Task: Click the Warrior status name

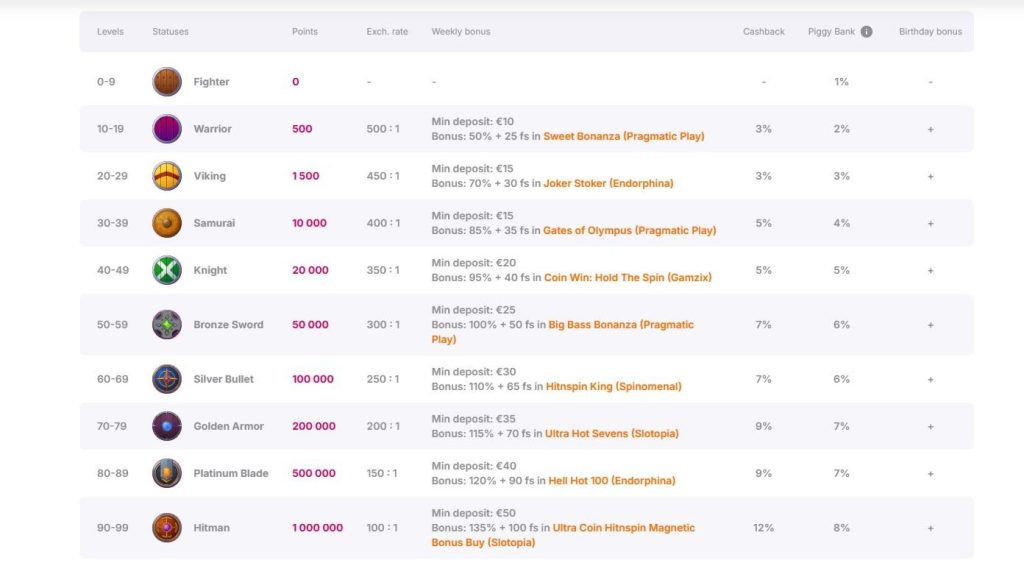Action: click(x=212, y=129)
